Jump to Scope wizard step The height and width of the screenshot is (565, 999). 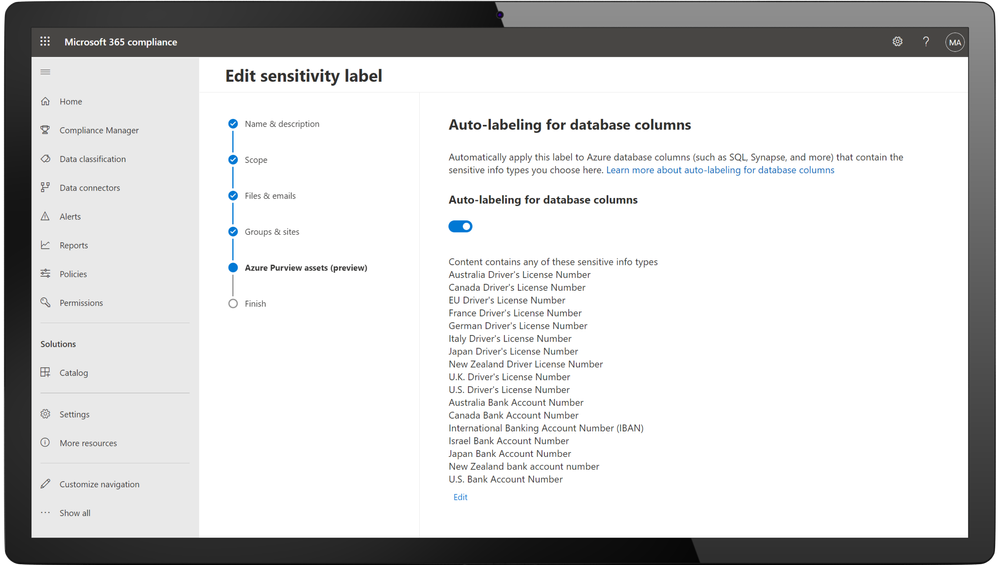(255, 160)
